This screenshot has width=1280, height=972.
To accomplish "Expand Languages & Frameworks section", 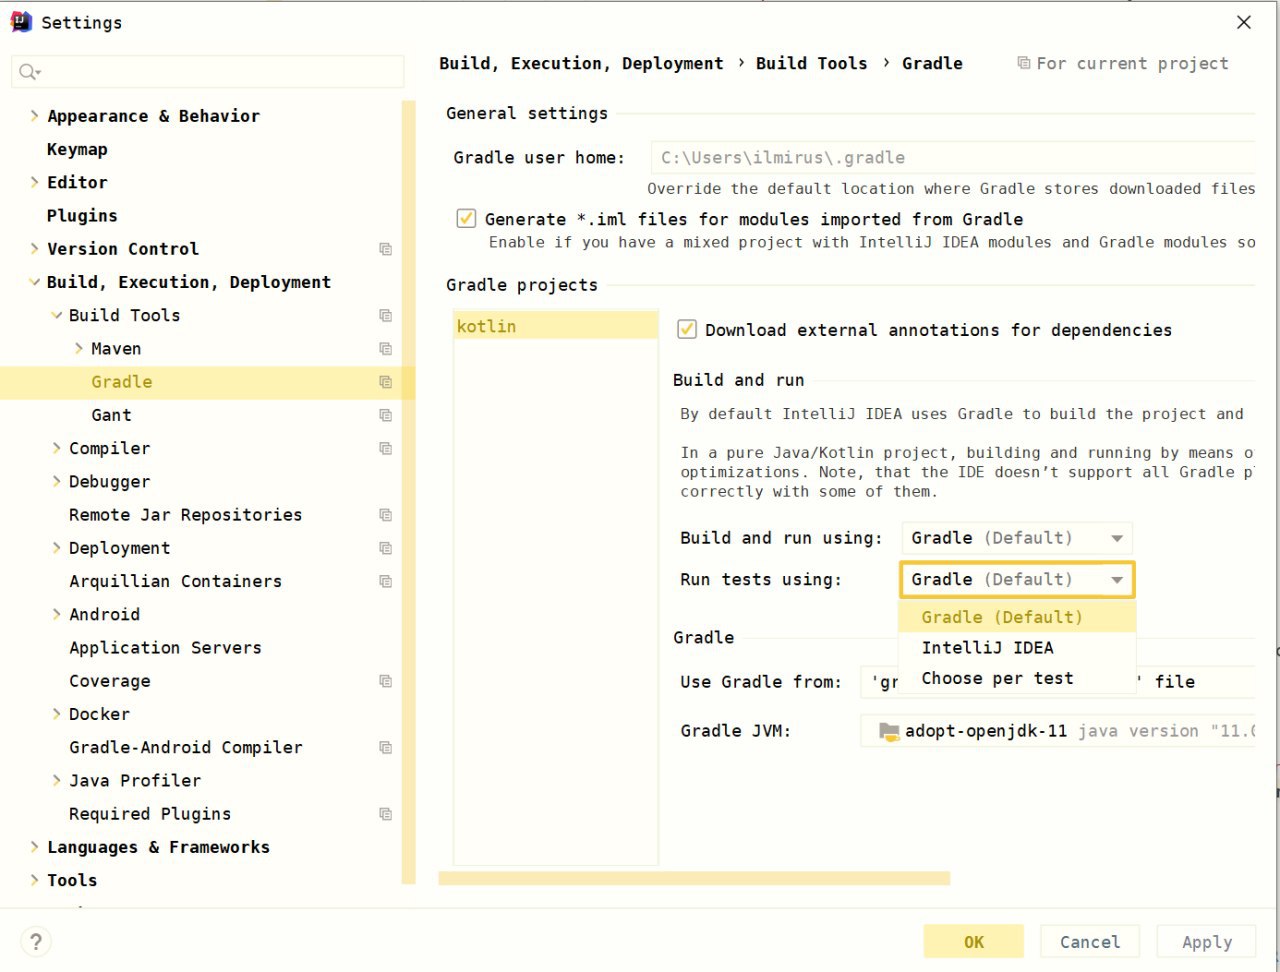I will 35,847.
